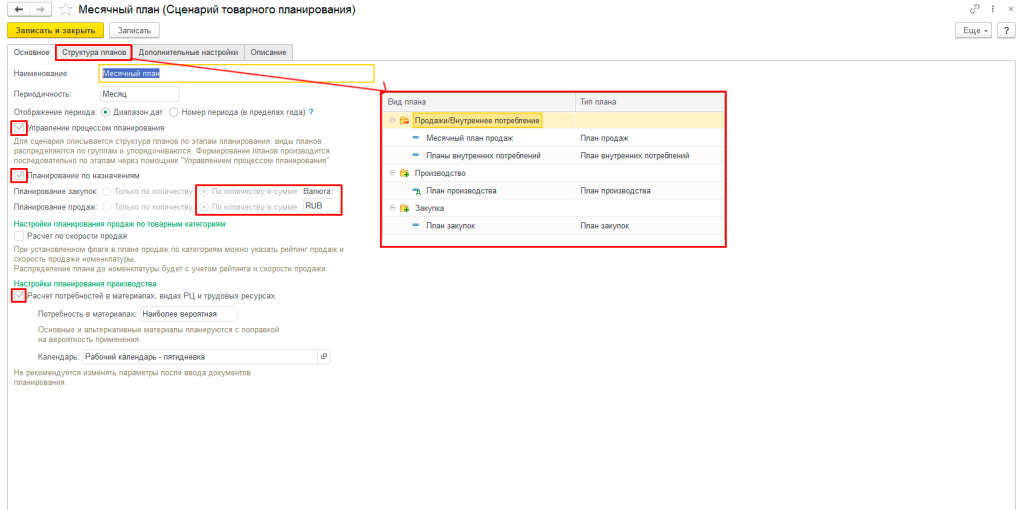1024x510 pixels.
Task: Switch to the Структура планов tab
Action: [x=93, y=52]
